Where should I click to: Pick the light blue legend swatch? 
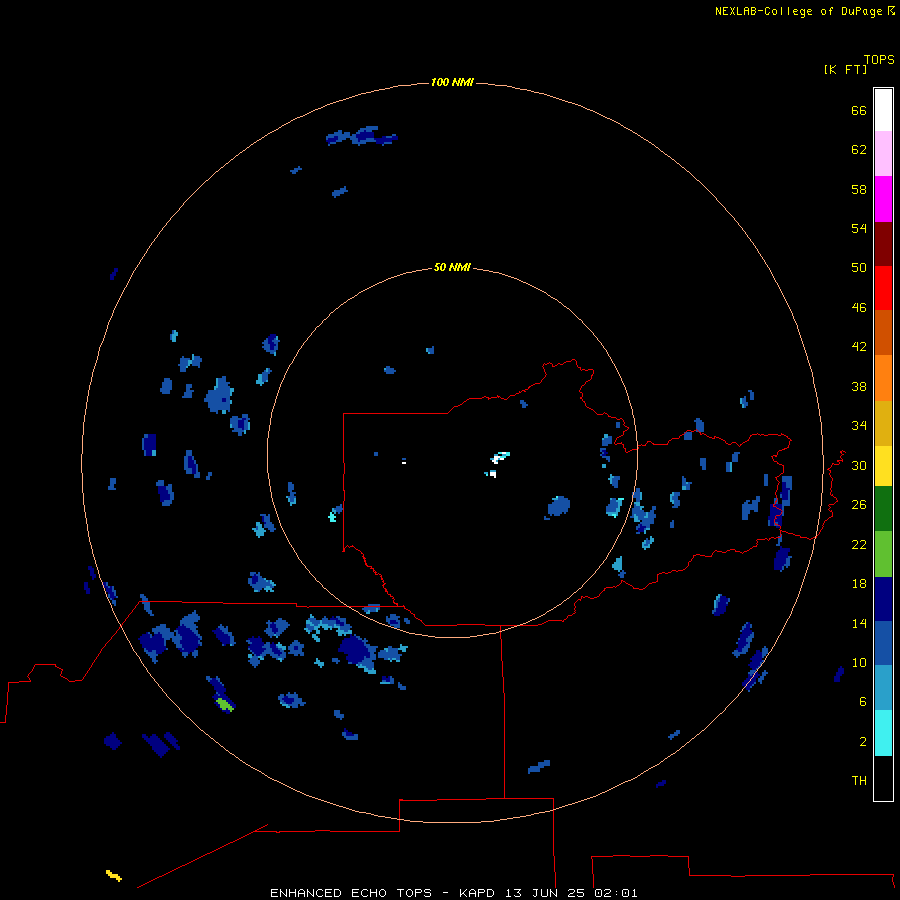pyautogui.click(x=883, y=688)
